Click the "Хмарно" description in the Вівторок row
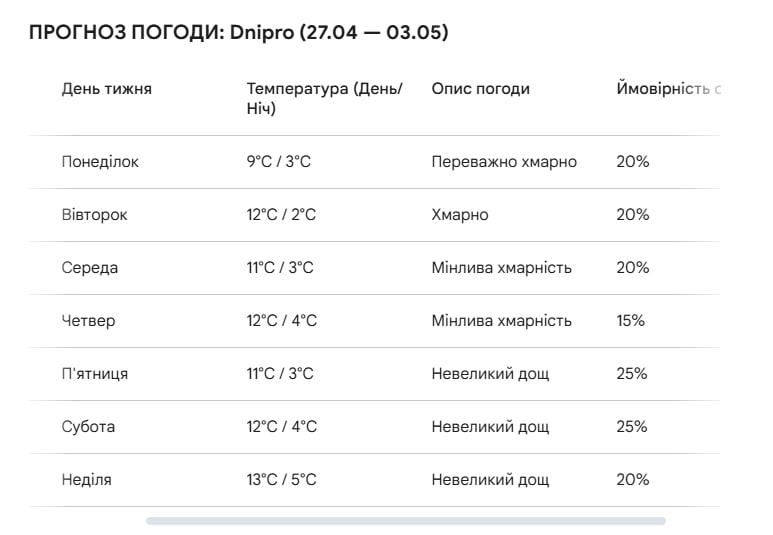The height and width of the screenshot is (535, 773). [460, 215]
